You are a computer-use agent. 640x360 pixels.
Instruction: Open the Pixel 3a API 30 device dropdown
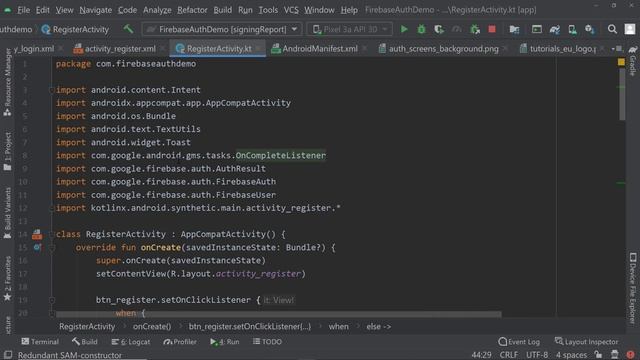[x=350, y=29]
